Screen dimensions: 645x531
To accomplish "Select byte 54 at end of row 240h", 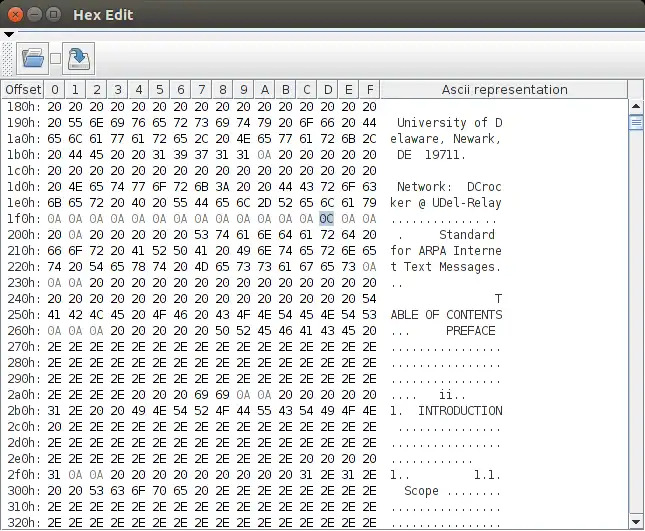I will point(369,299).
